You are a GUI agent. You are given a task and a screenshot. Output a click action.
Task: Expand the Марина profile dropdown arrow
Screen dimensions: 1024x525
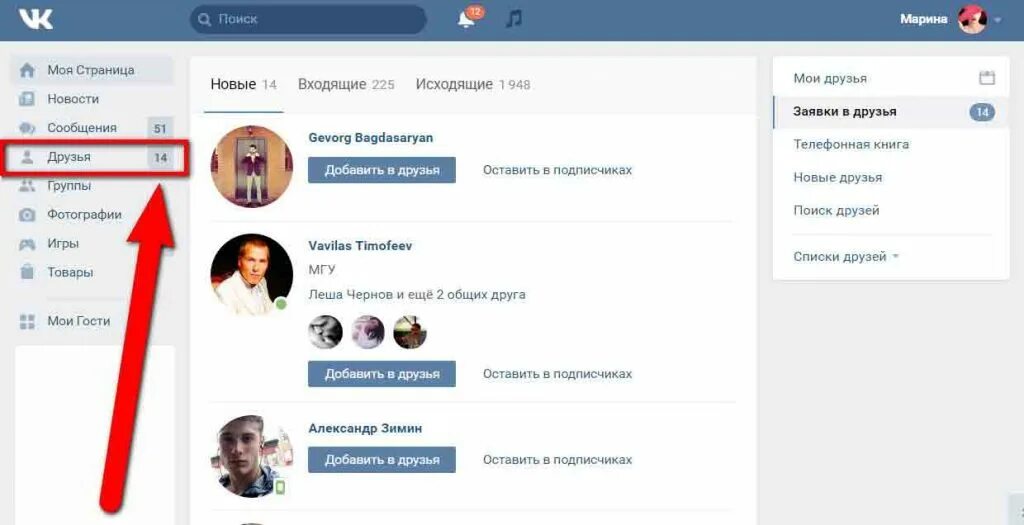(x=997, y=20)
